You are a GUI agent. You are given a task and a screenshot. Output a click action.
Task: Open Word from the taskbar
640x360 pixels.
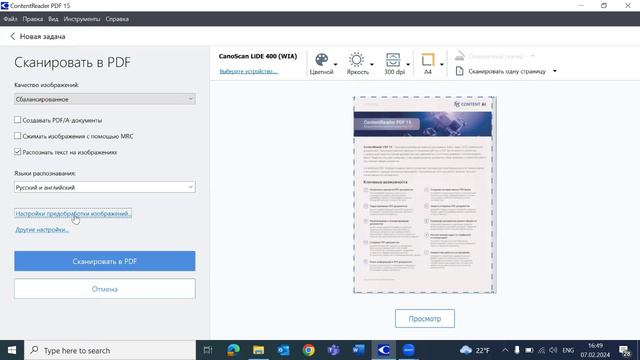click(x=358, y=350)
